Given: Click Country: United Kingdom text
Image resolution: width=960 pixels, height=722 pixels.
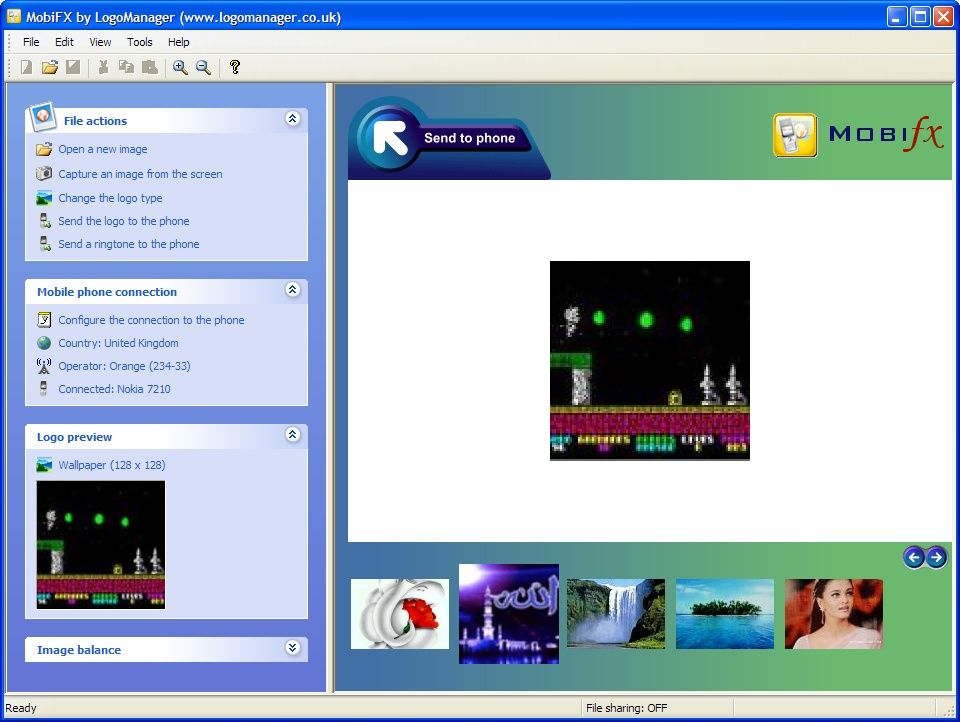Looking at the screenshot, I should coord(118,343).
